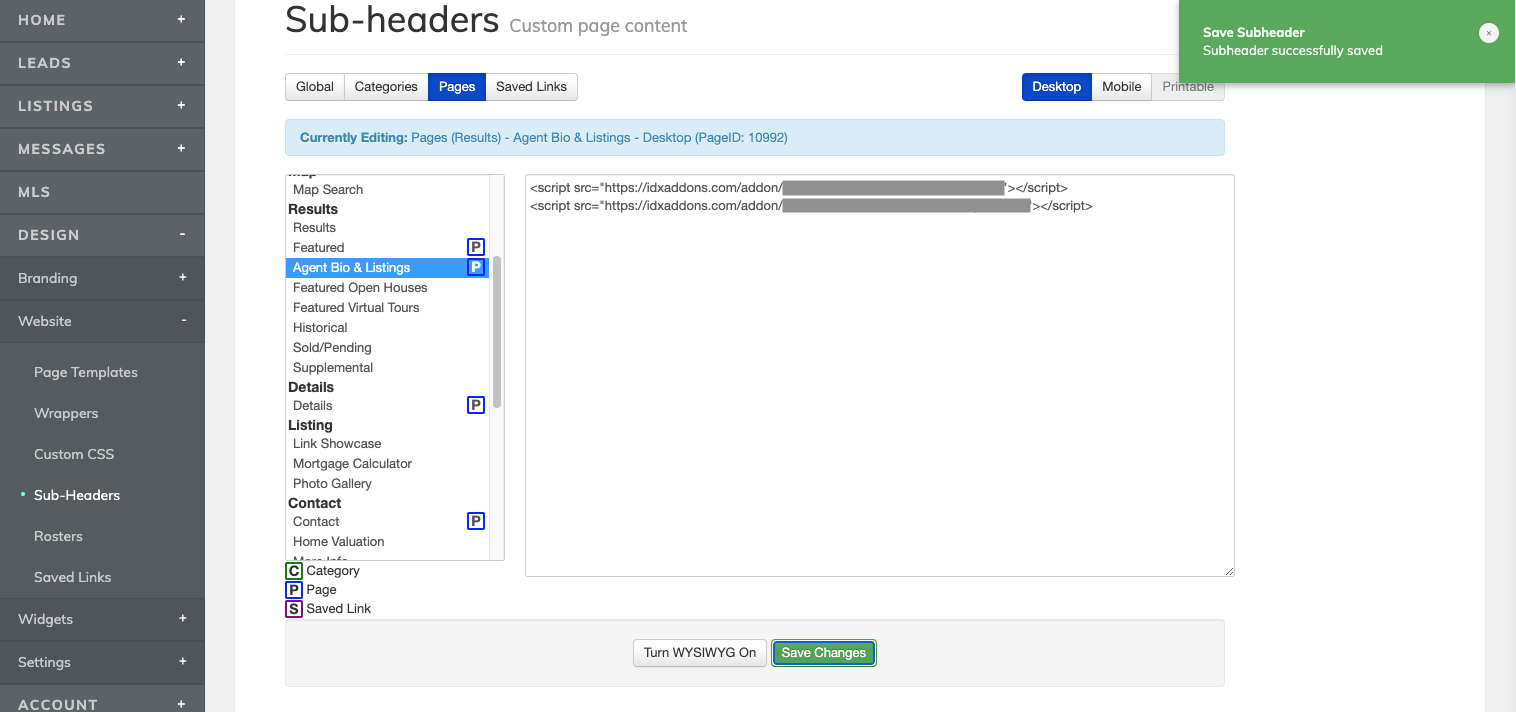Dismiss the Save Subheader notification
Screen dimensions: 1516x712
[1488, 33]
